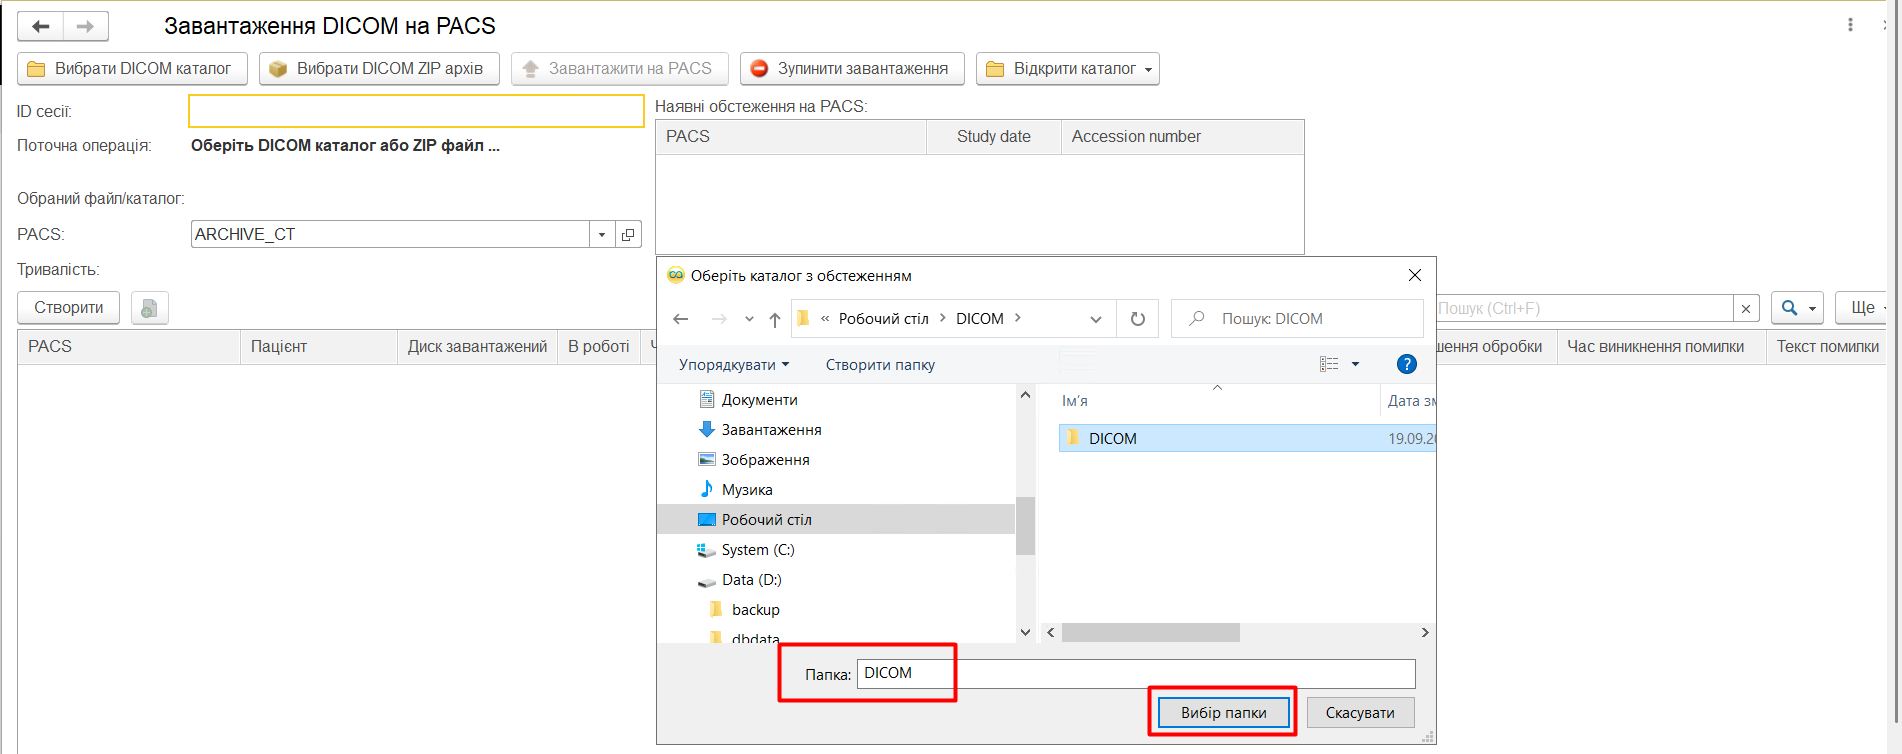Open the Упорядкувати menu

(734, 365)
